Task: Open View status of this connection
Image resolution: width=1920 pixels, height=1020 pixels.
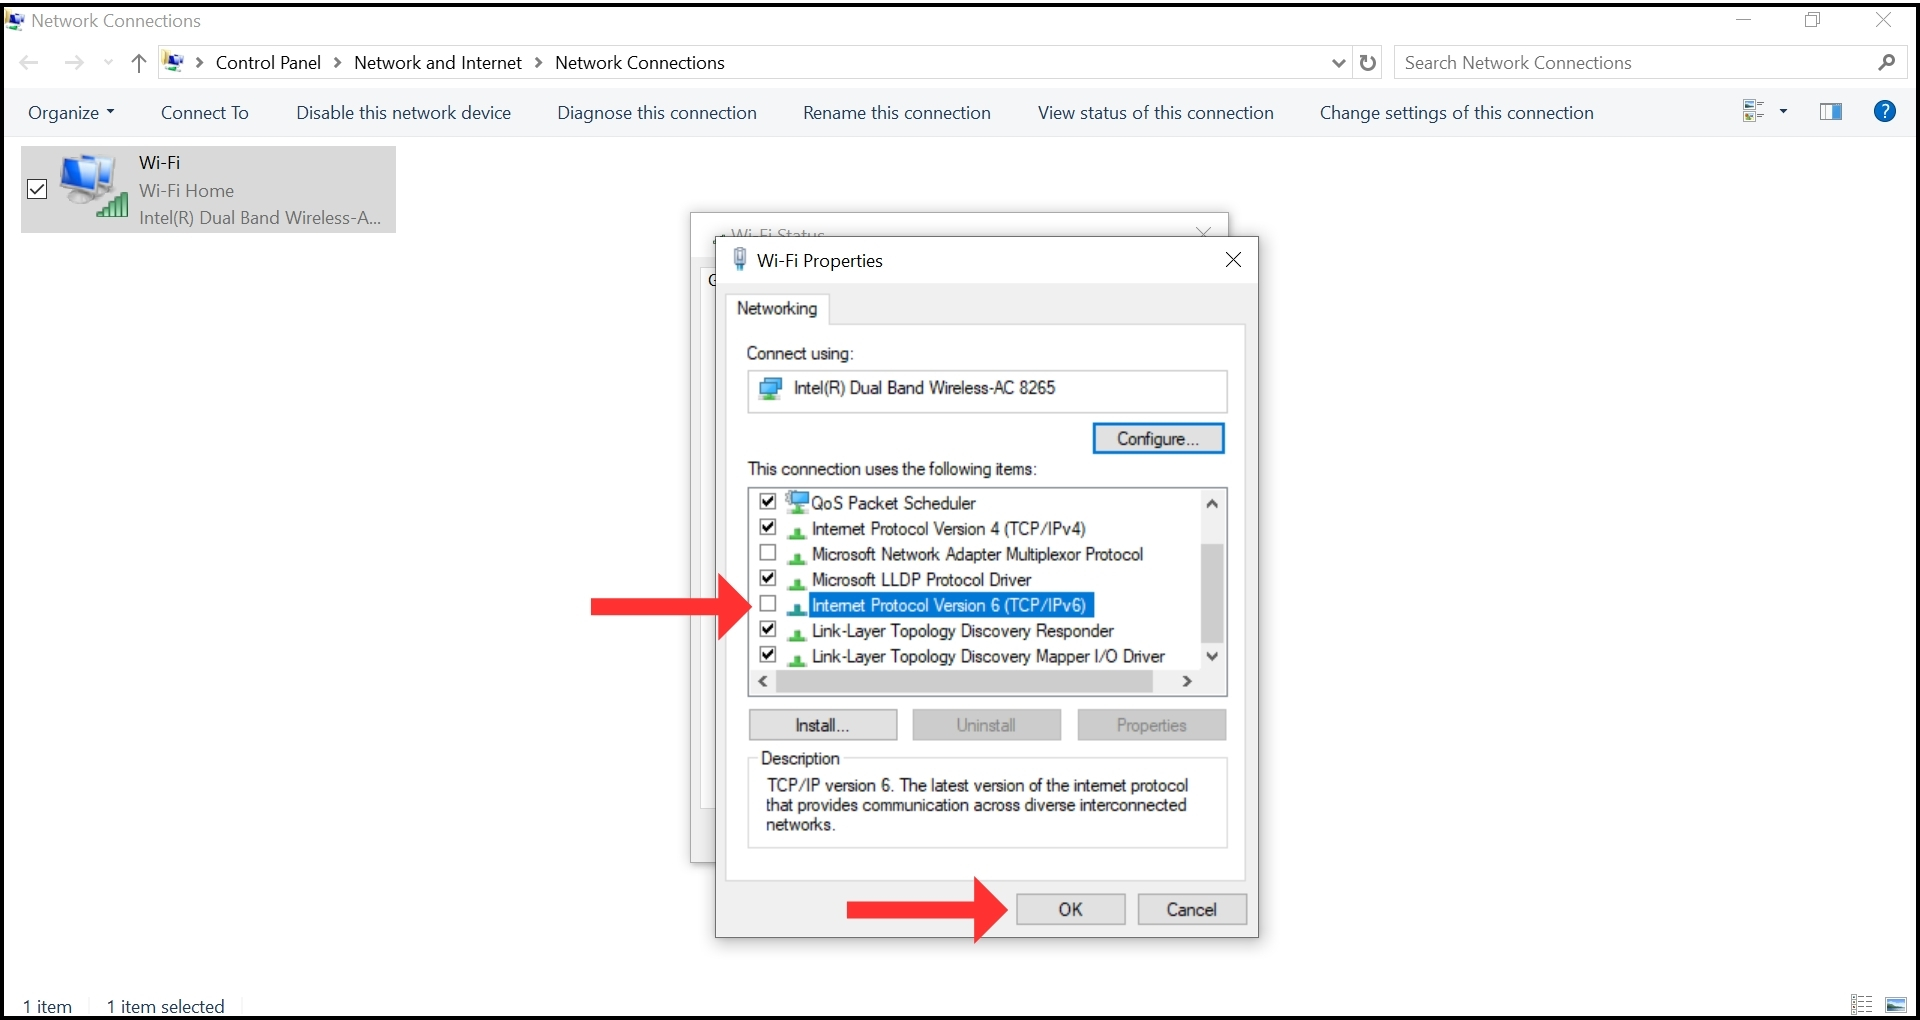Action: (x=1156, y=113)
